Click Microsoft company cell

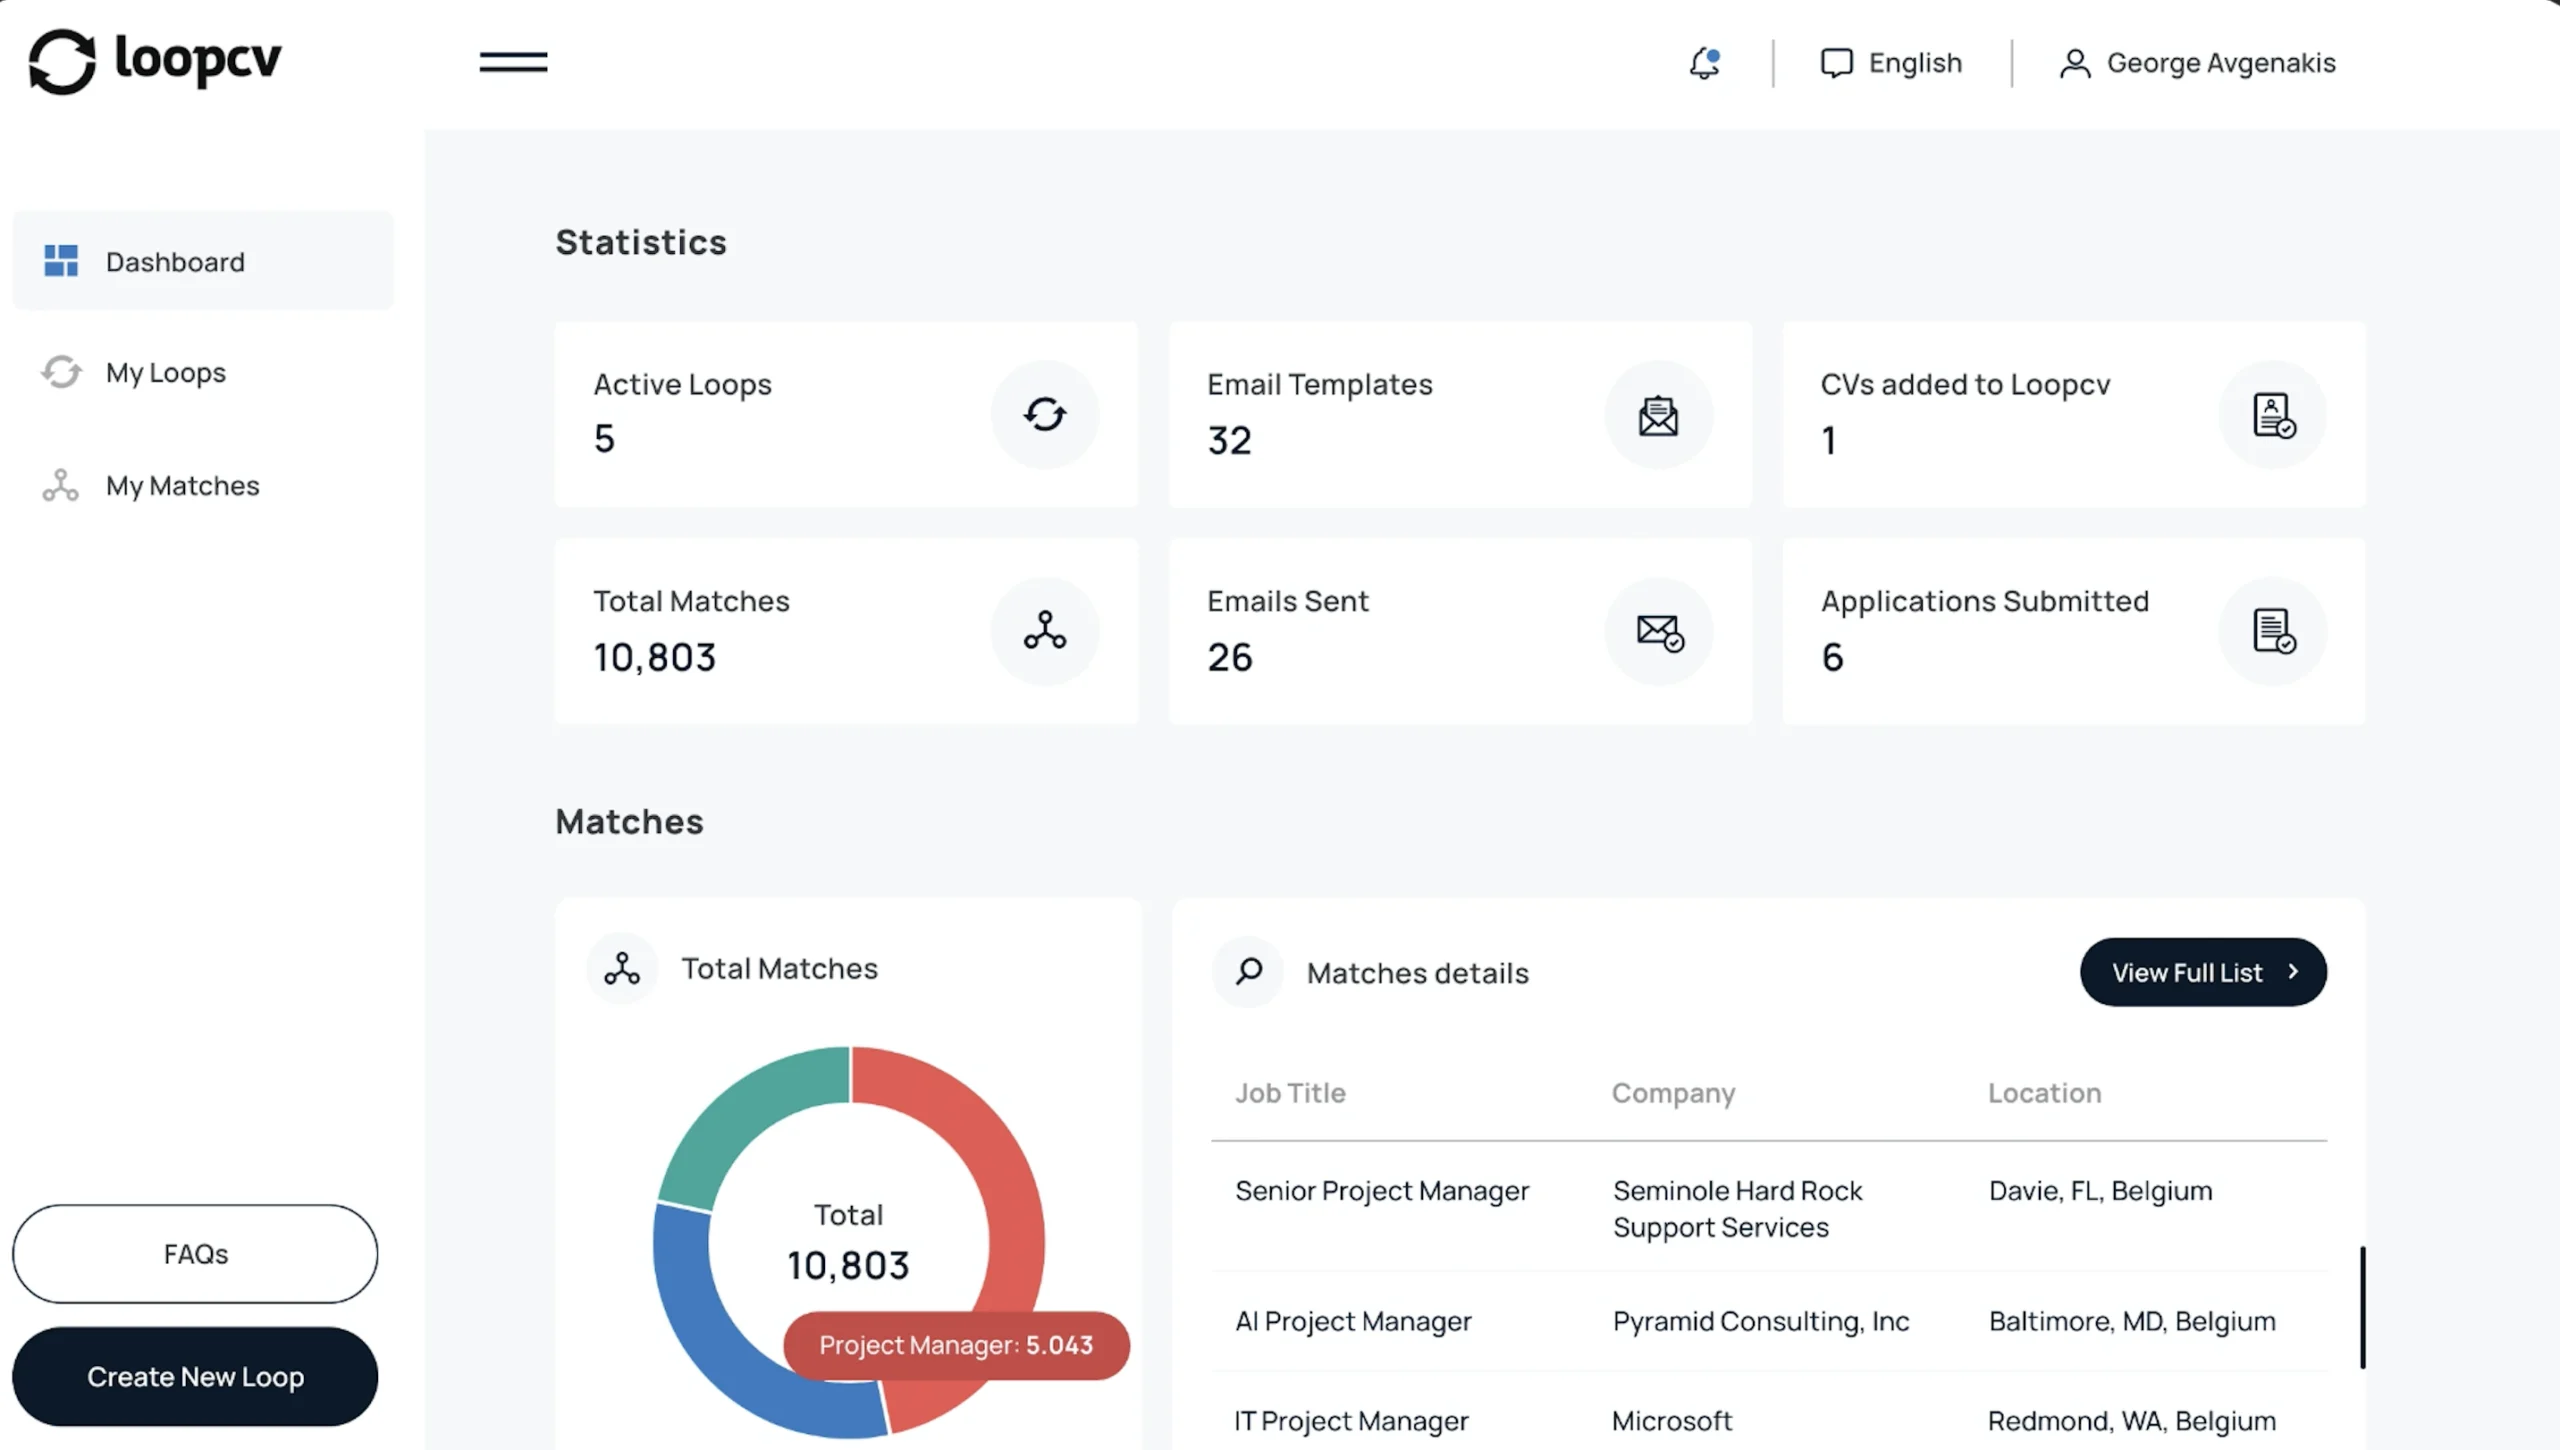coord(1671,1420)
